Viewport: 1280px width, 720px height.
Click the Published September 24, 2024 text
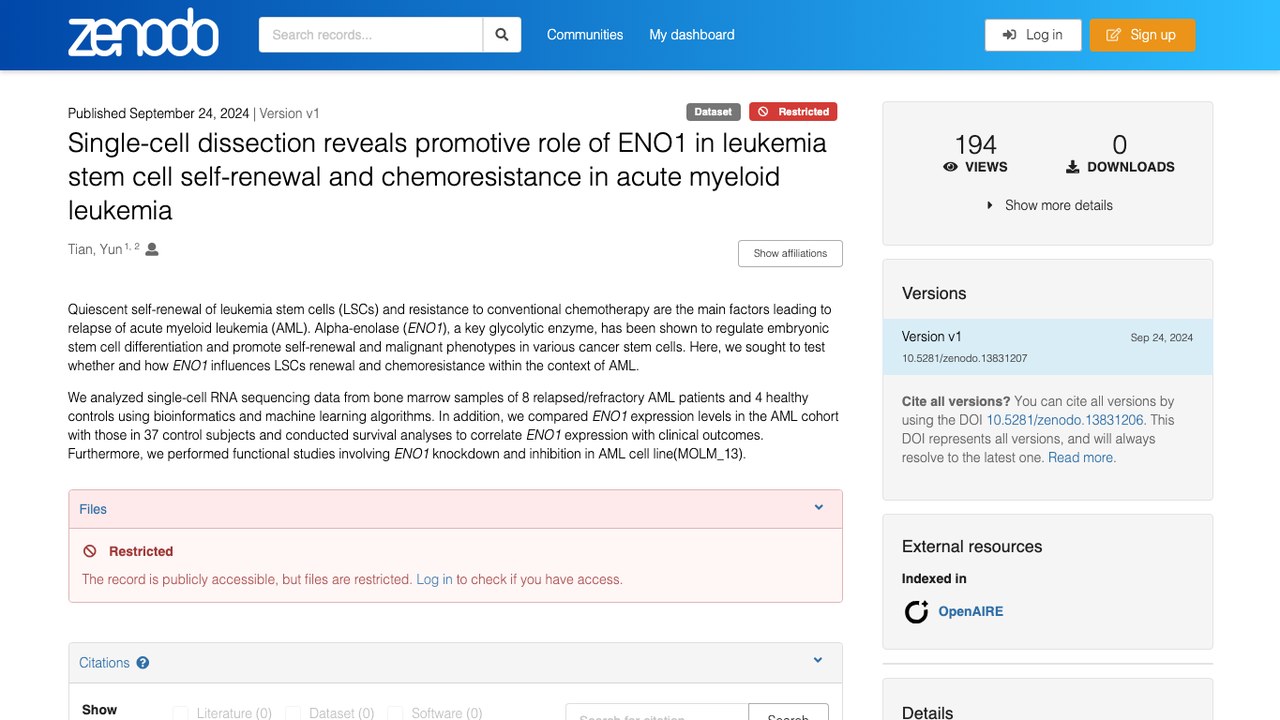(159, 113)
